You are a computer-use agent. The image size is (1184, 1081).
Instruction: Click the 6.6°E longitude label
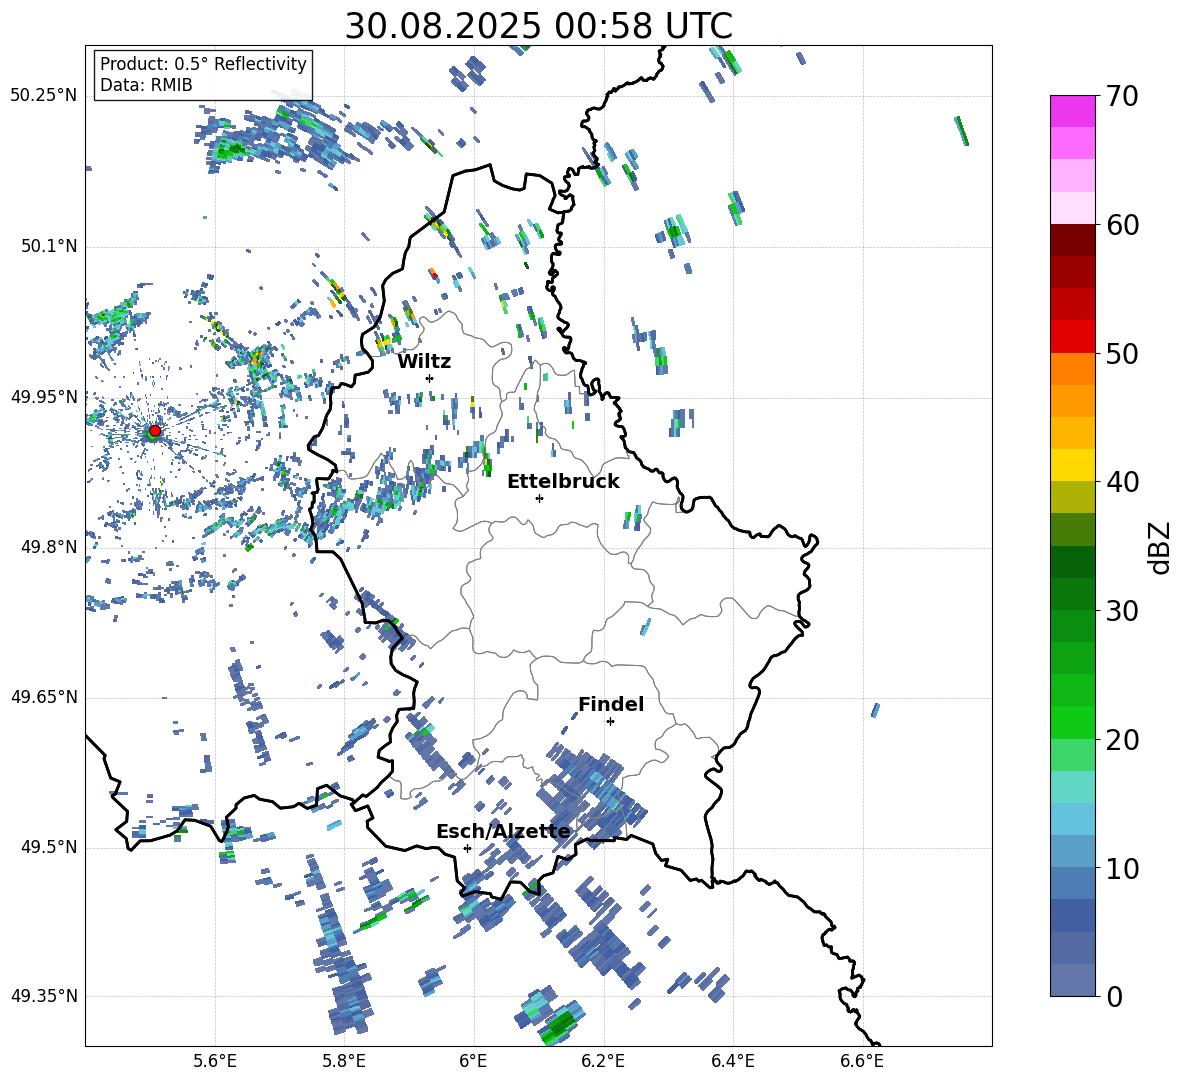862,1061
